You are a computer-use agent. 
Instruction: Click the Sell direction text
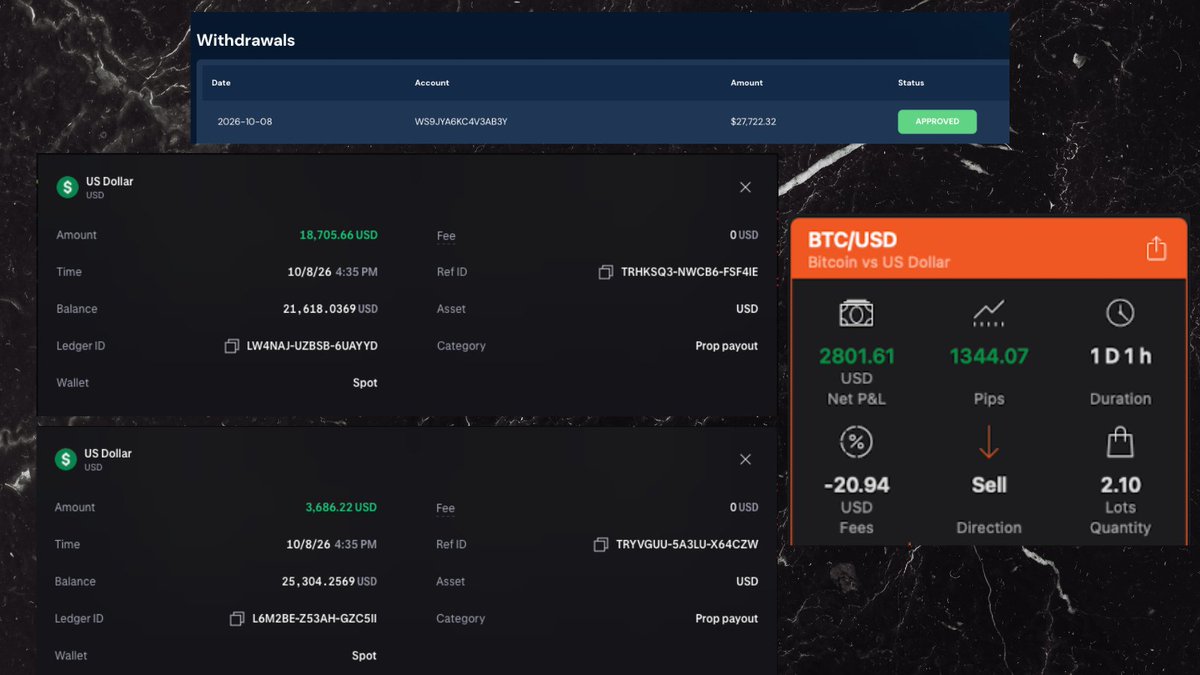pyautogui.click(x=989, y=485)
